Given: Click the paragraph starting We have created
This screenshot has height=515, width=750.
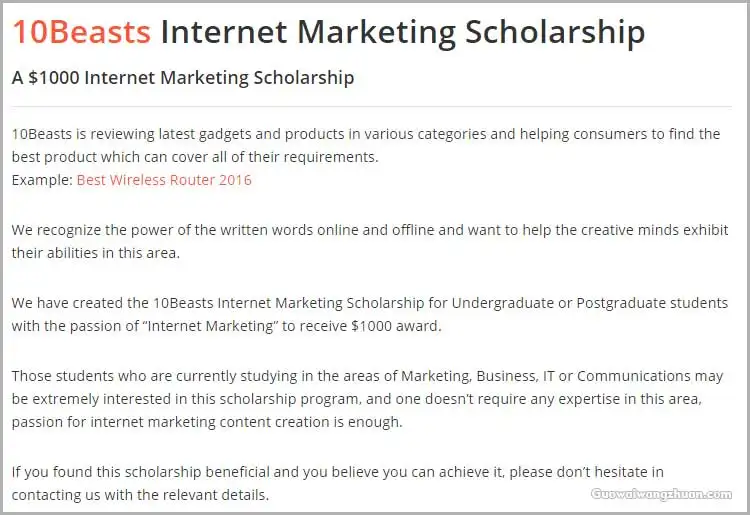Looking at the screenshot, I should pos(370,314).
